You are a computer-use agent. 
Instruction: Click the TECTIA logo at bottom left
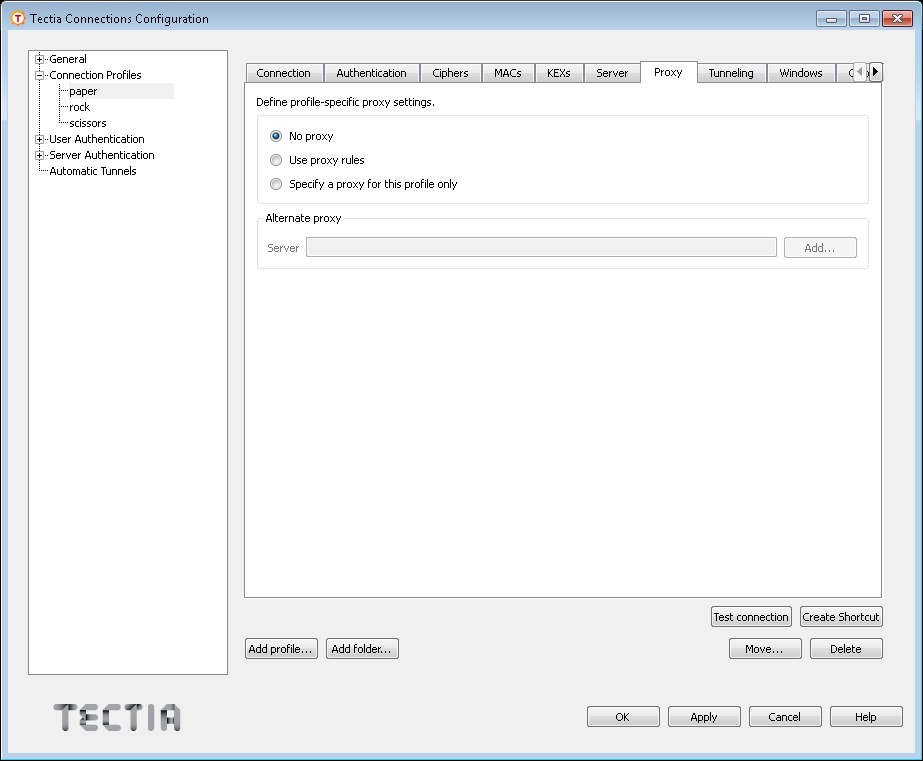(116, 716)
